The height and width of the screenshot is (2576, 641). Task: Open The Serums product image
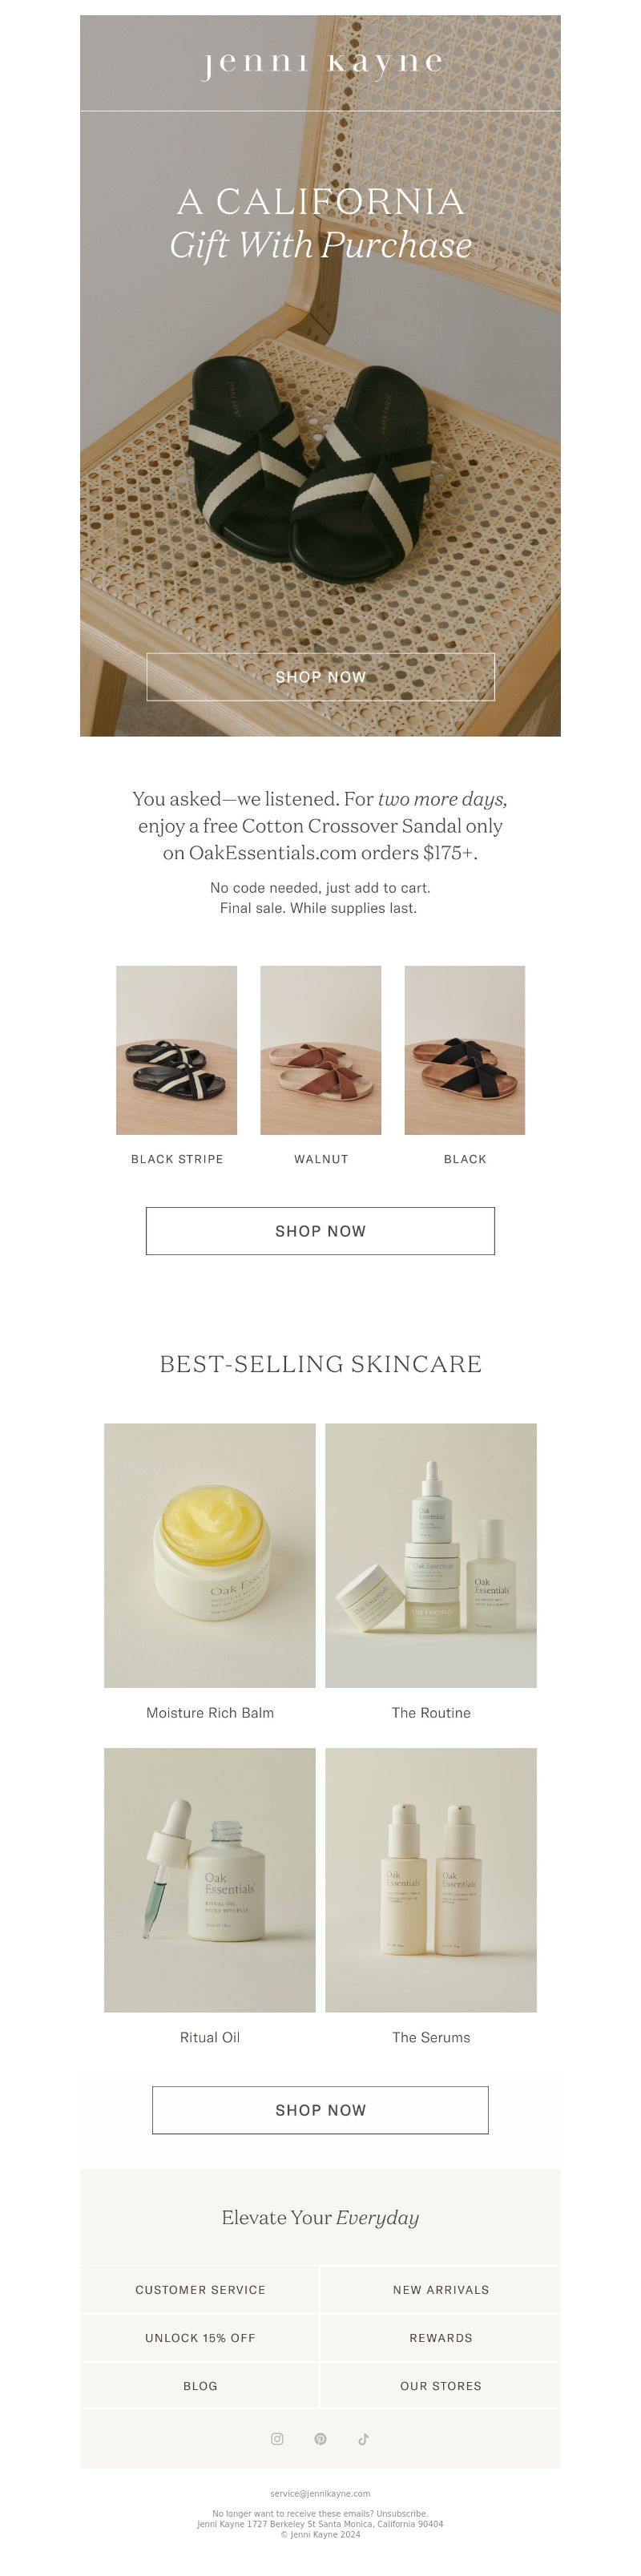tap(431, 1880)
